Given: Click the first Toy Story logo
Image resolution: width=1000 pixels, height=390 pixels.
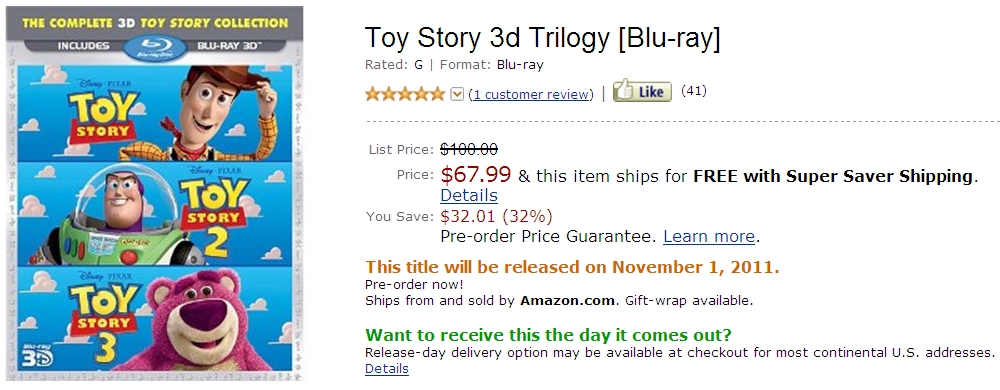Looking at the screenshot, I should click(x=103, y=116).
